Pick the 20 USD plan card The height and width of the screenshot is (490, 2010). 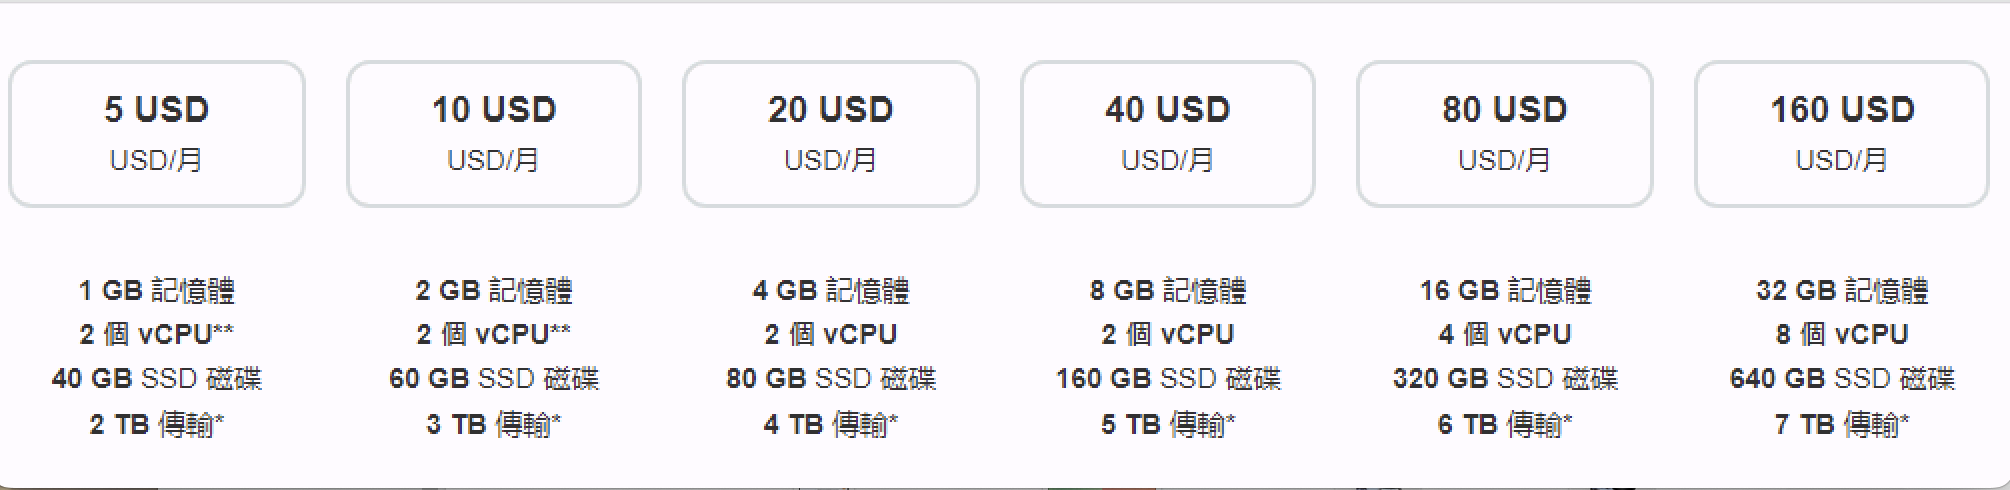pyautogui.click(x=830, y=134)
